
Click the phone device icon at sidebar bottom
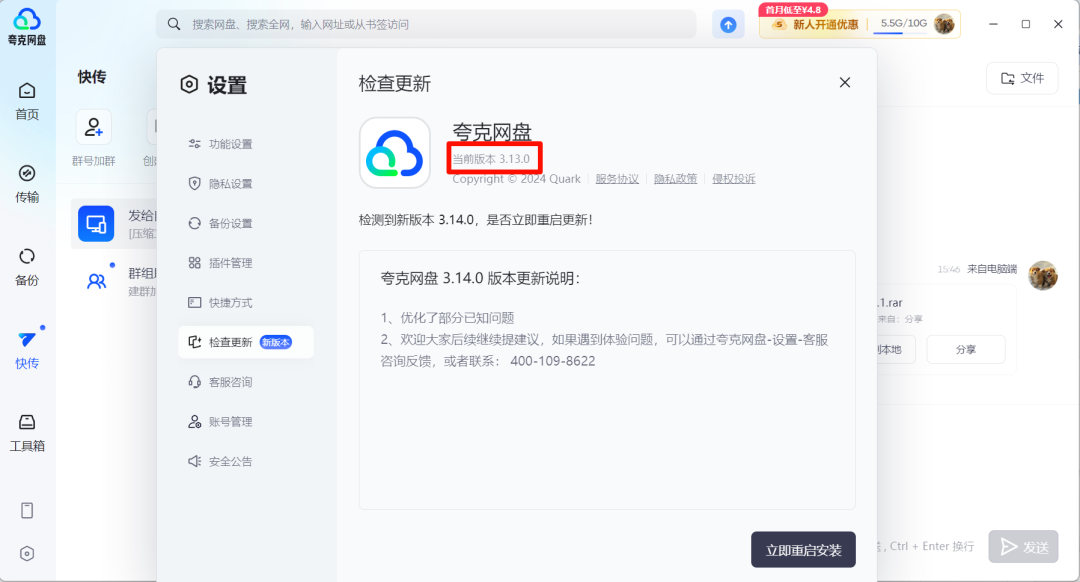tap(27, 510)
